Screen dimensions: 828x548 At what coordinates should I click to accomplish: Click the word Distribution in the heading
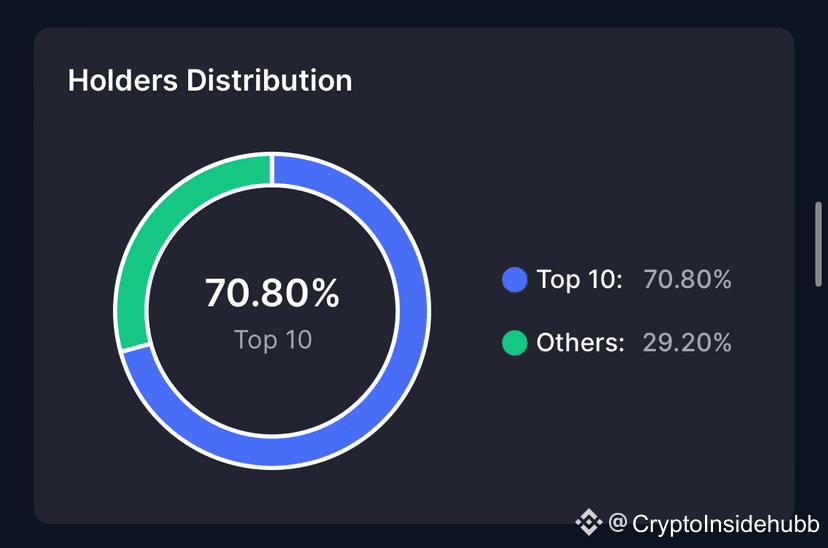coord(269,81)
